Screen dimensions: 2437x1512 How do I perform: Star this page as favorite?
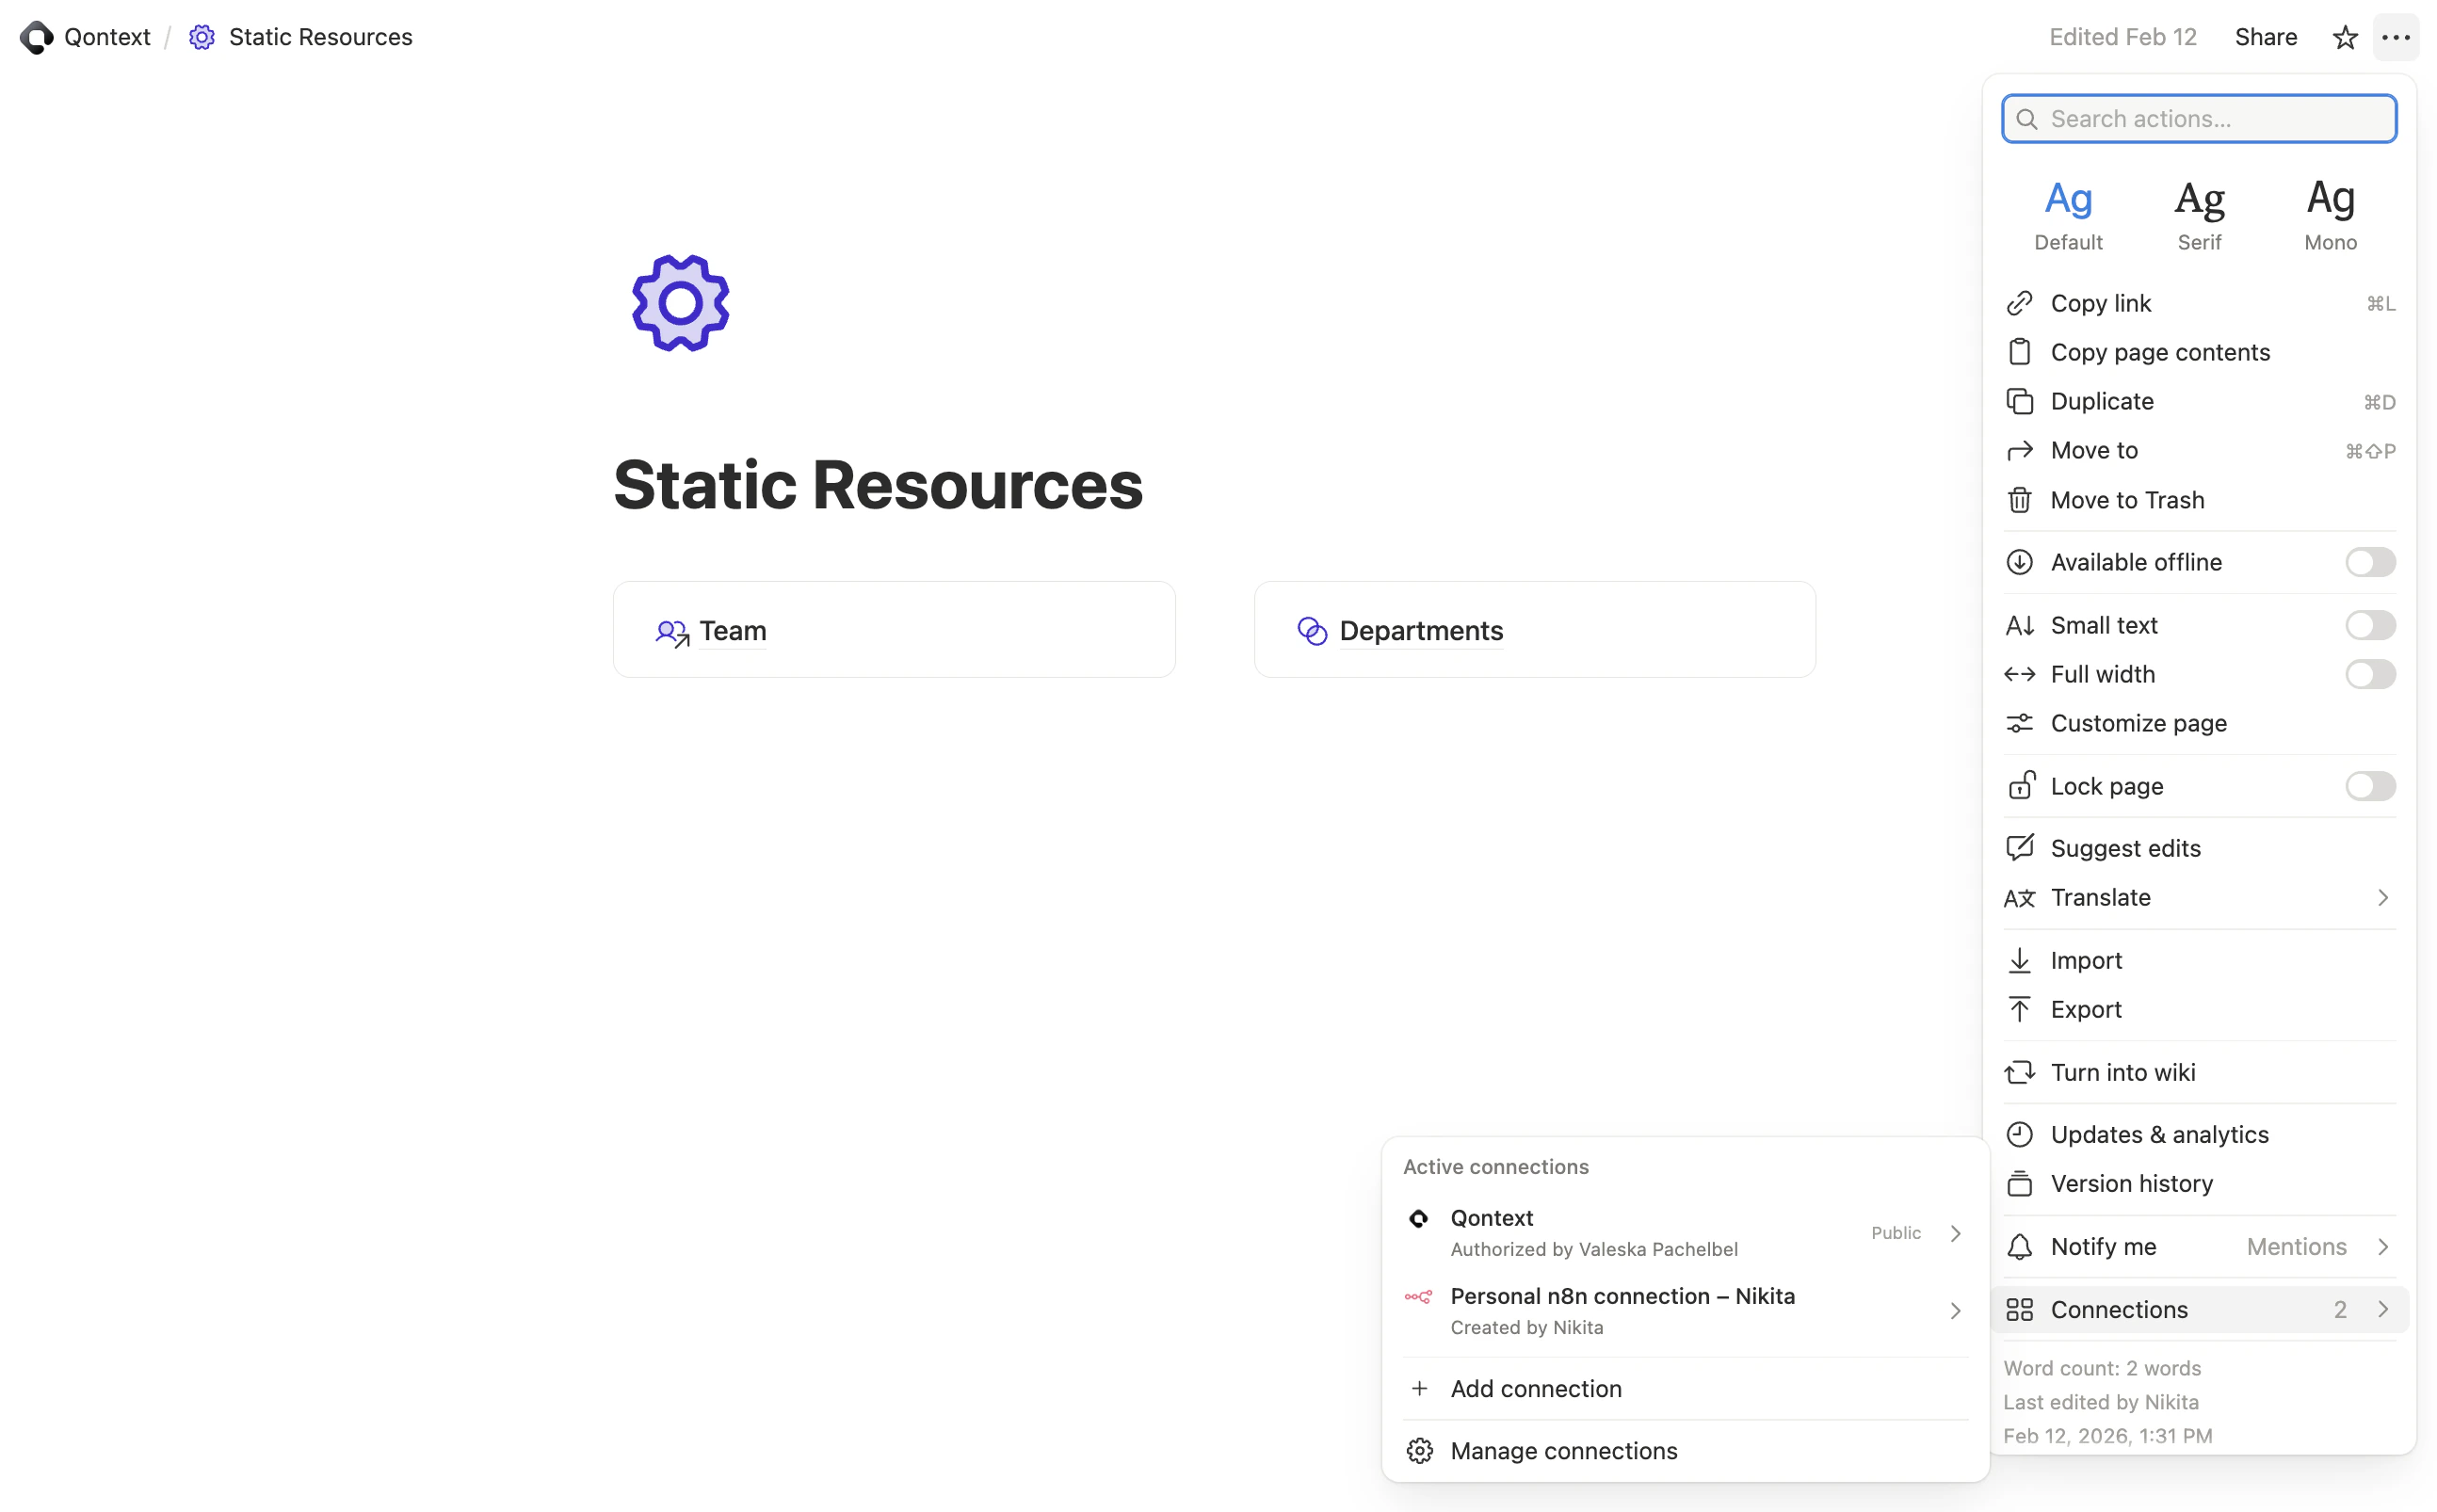(x=2344, y=37)
